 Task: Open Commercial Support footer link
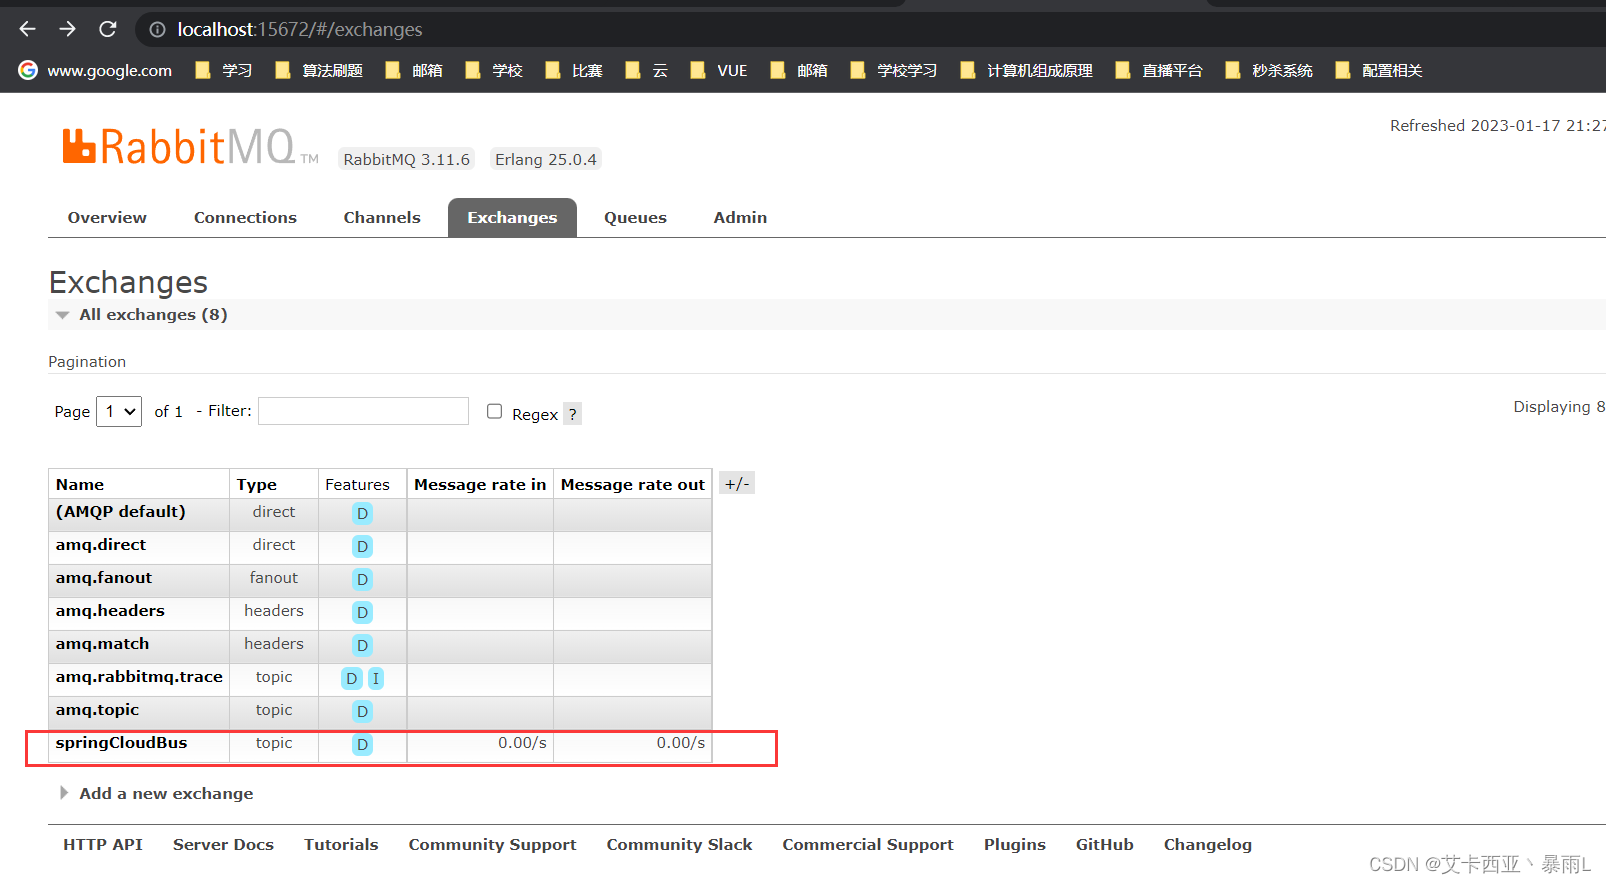[x=868, y=844]
